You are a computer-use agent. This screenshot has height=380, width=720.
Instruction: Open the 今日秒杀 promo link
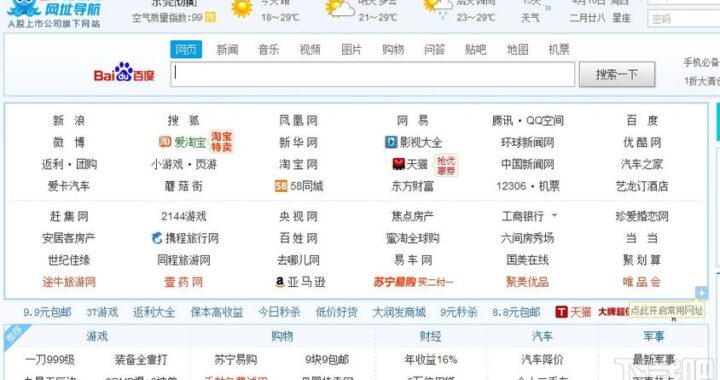pos(279,312)
